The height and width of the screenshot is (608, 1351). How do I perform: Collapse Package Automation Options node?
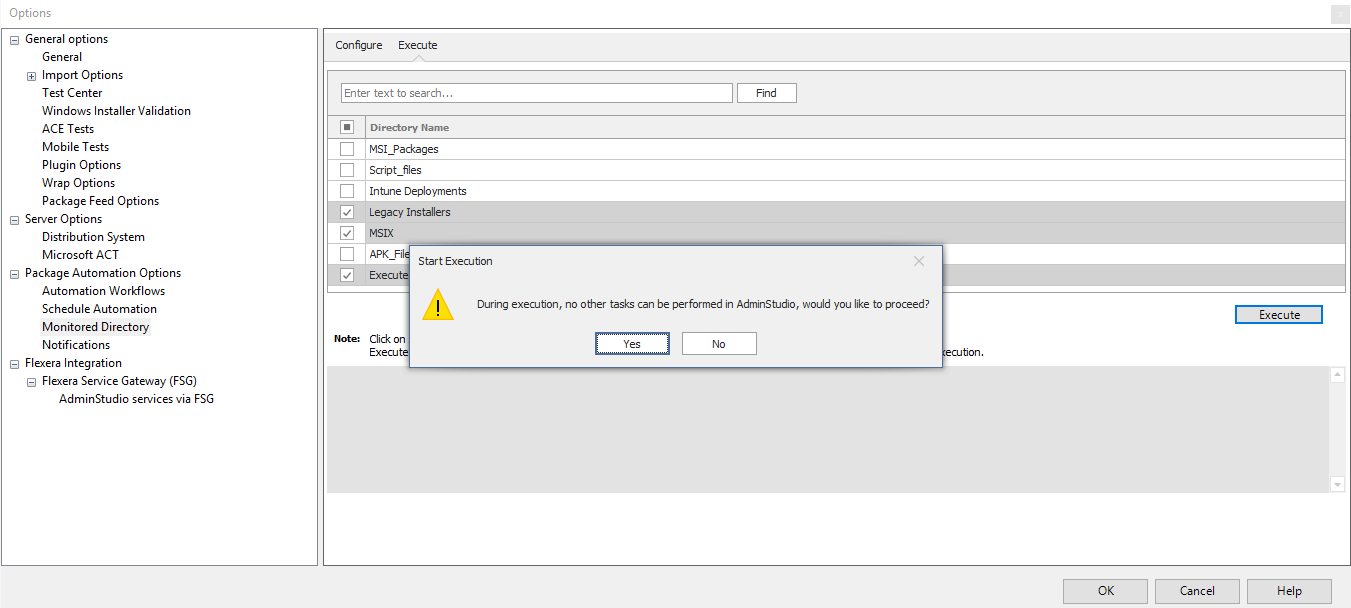click(x=15, y=274)
